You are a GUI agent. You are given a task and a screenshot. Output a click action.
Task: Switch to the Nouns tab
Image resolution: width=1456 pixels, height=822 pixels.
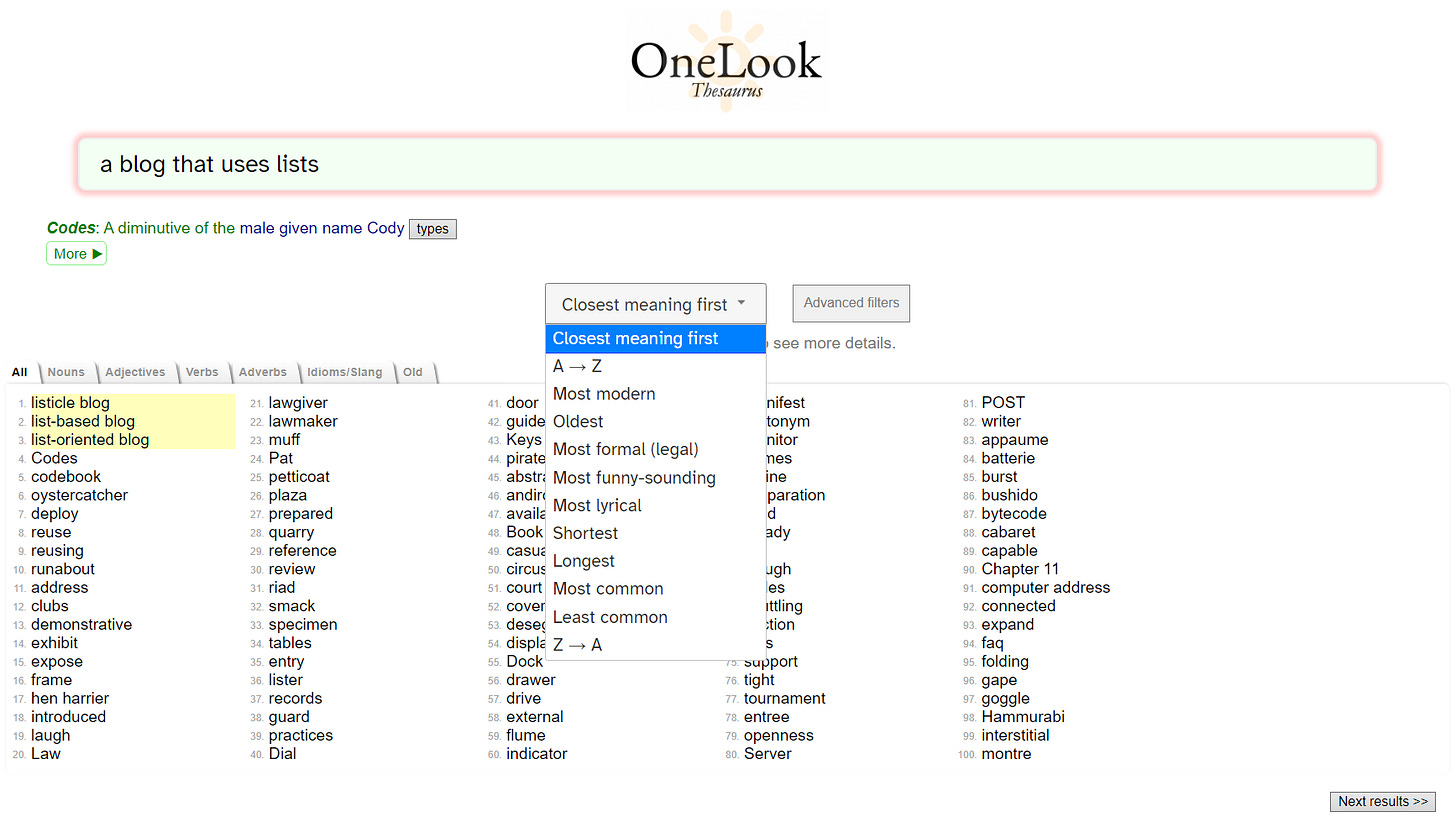click(x=66, y=372)
